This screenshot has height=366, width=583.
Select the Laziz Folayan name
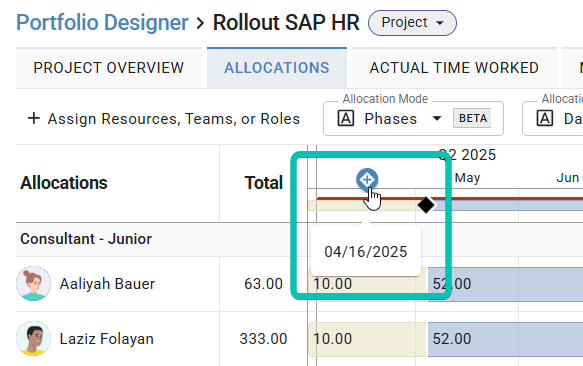point(106,339)
